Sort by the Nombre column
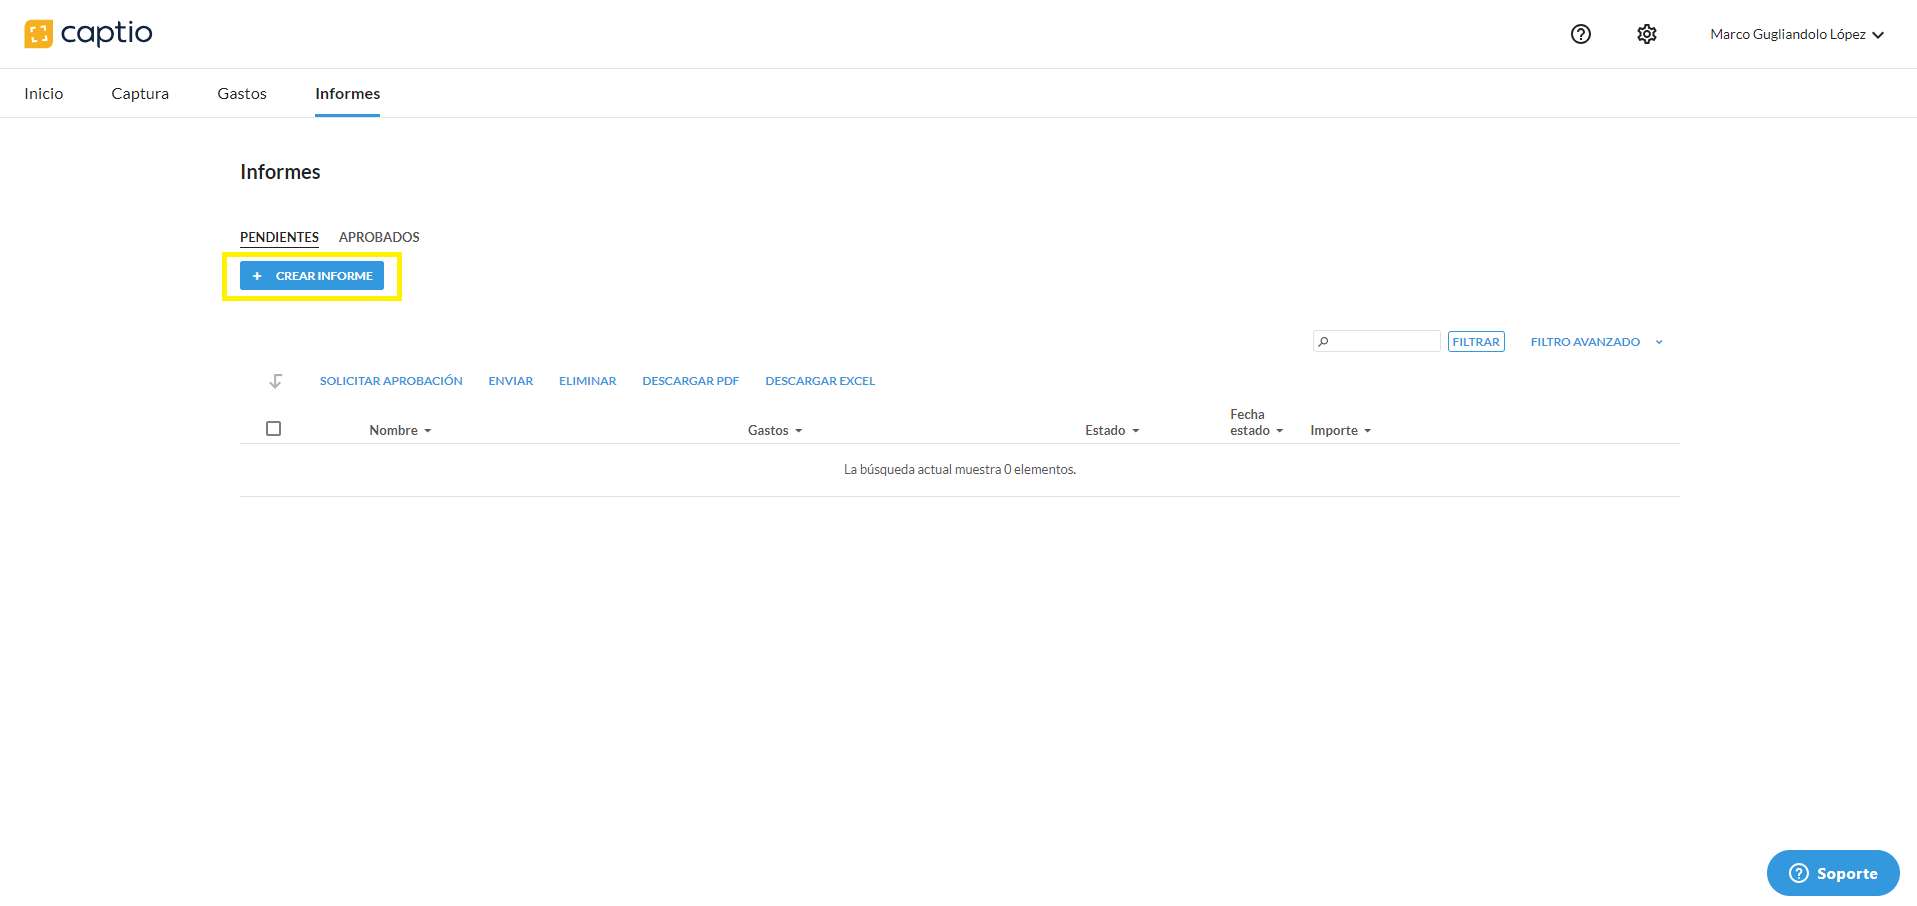Viewport: 1917px width, 906px height. tap(400, 430)
